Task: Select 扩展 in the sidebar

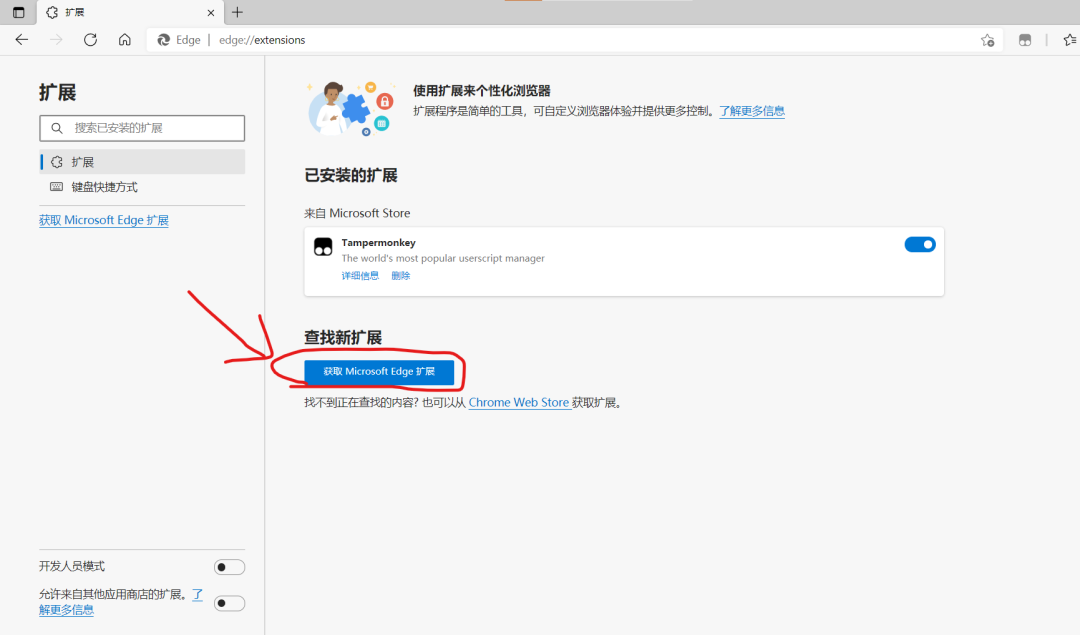Action: tap(142, 162)
